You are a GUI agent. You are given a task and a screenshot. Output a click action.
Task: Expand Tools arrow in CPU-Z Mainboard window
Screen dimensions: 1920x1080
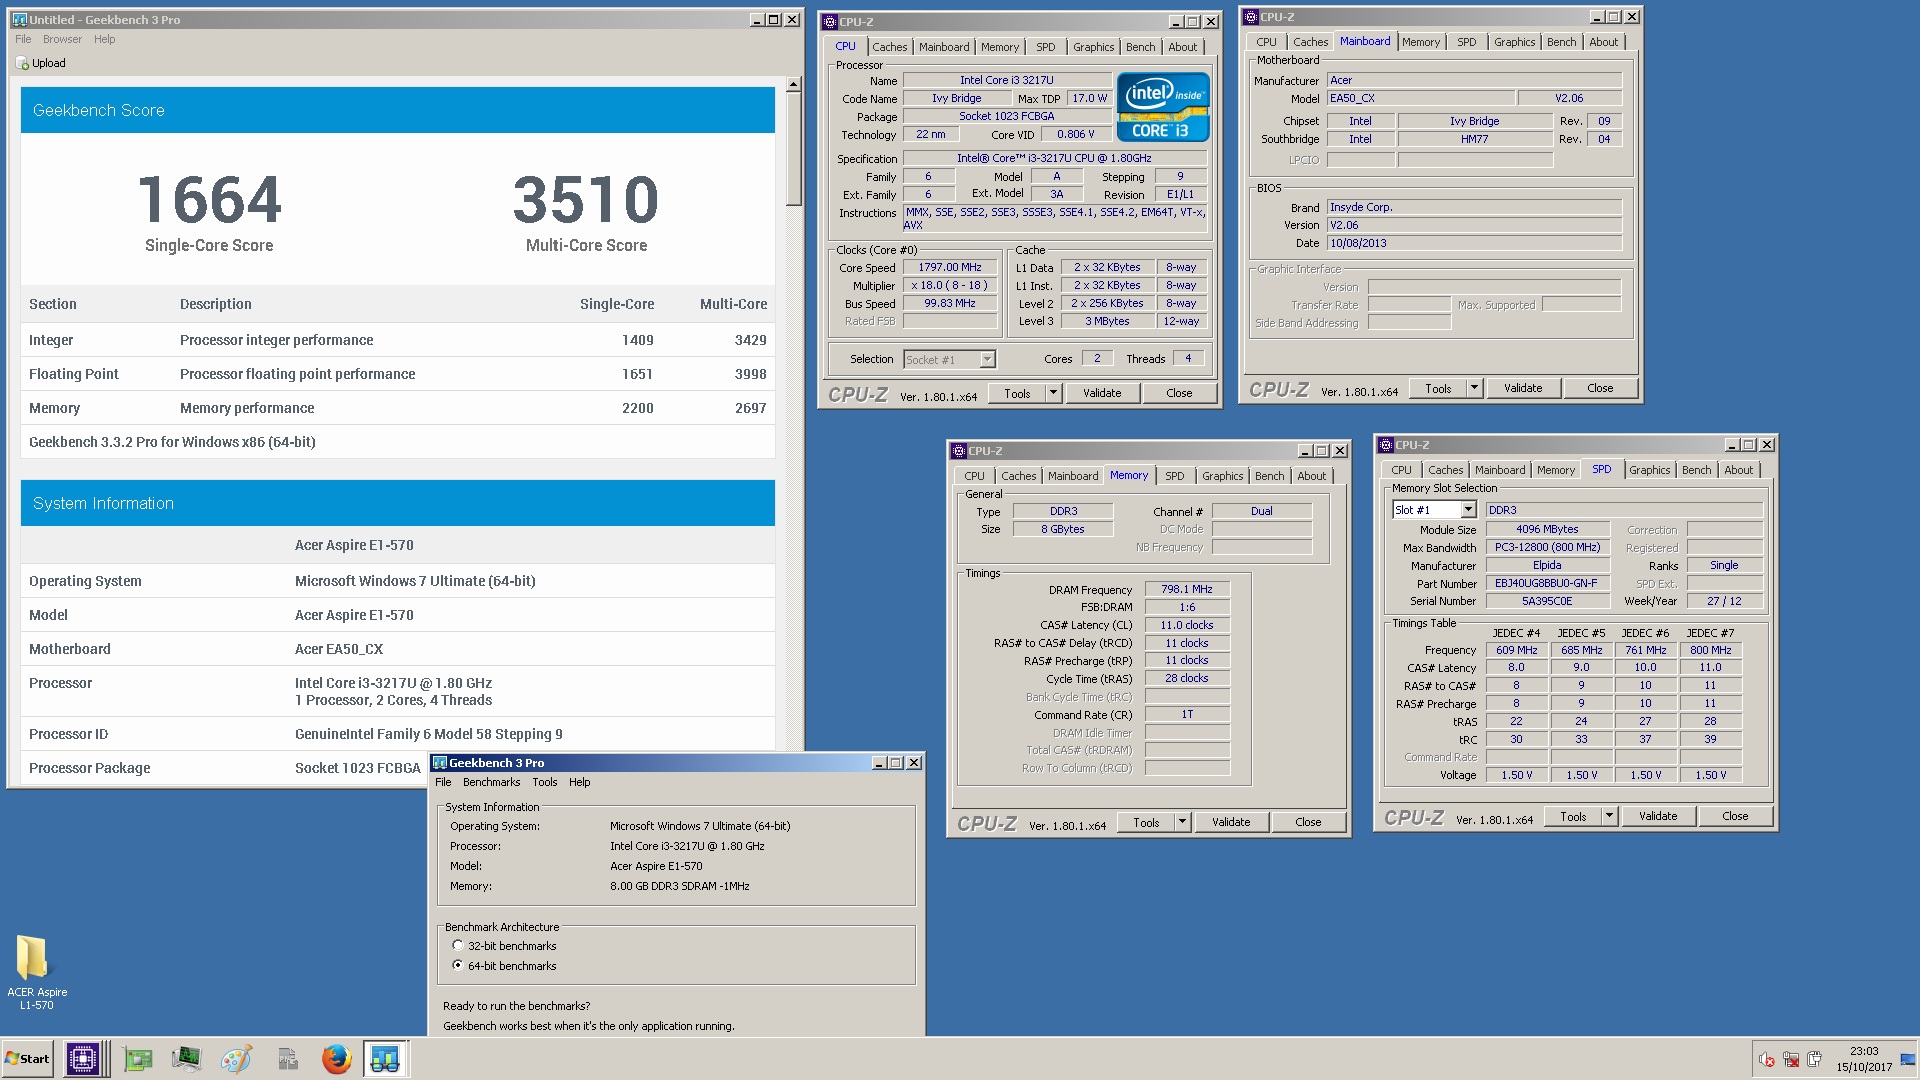pos(1474,388)
